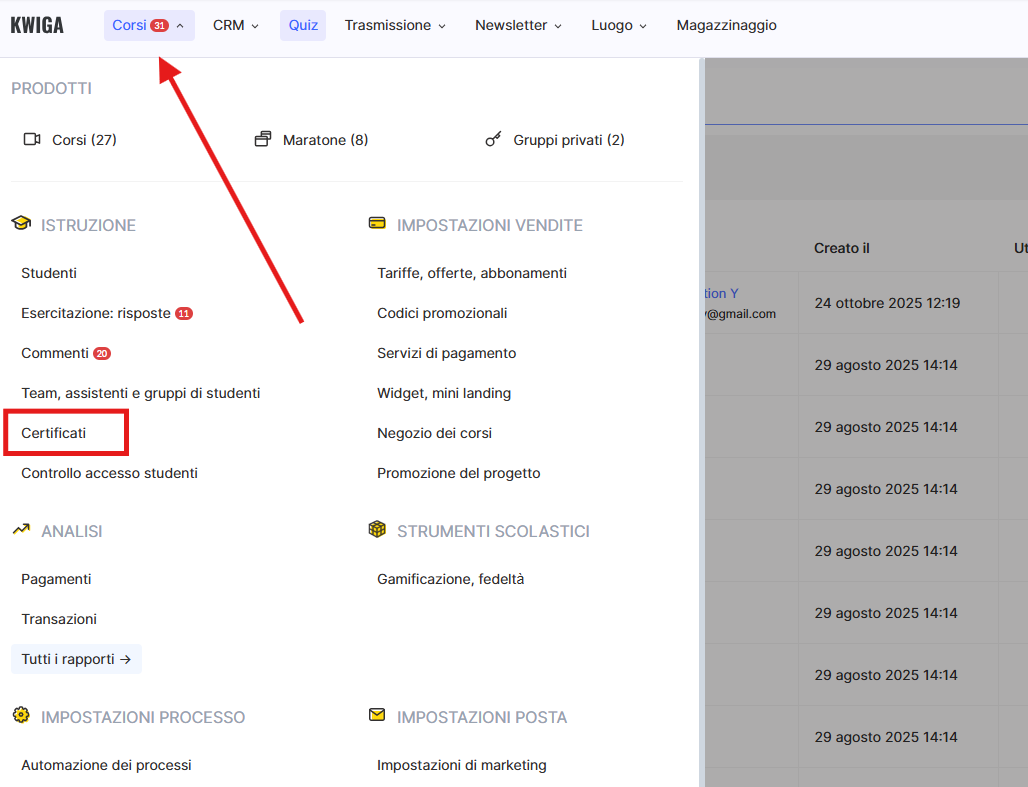Click the envelope Impostazioni Posta icon
The height and width of the screenshot is (787, 1028).
click(377, 716)
